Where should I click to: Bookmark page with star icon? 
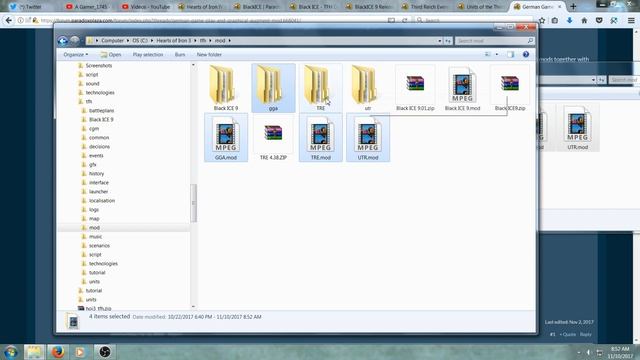[x=542, y=20]
